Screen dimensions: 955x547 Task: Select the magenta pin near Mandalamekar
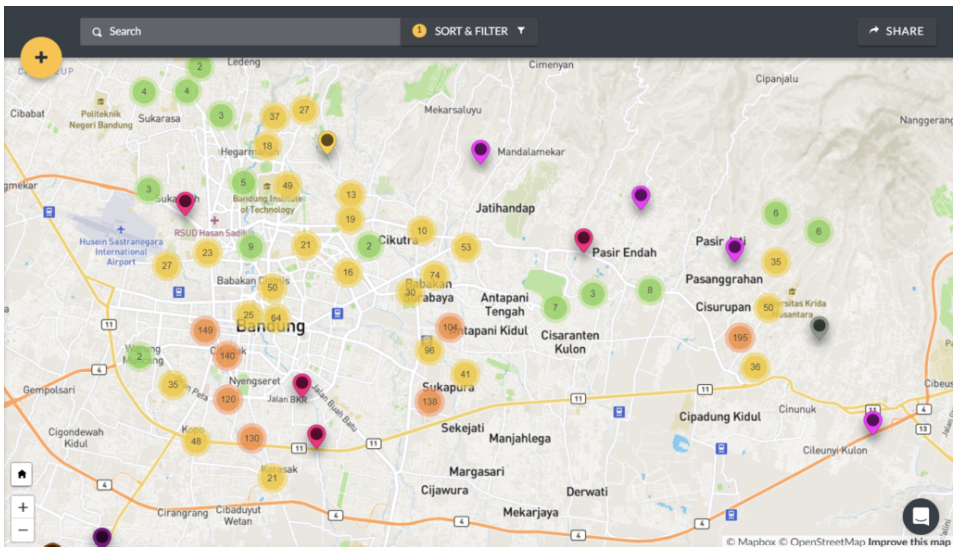(x=480, y=151)
